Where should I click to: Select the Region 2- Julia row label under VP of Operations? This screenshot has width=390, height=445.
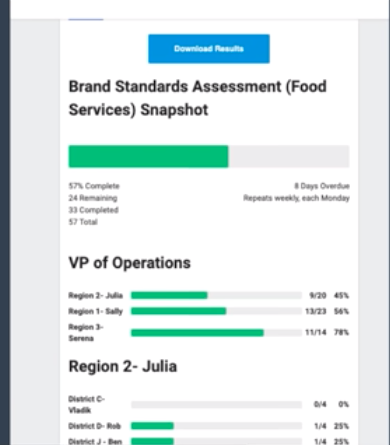[x=96, y=296]
